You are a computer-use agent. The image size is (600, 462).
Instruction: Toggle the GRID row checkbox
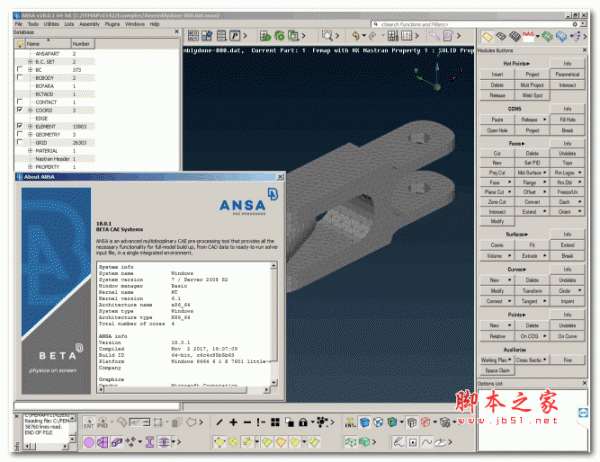[x=20, y=142]
